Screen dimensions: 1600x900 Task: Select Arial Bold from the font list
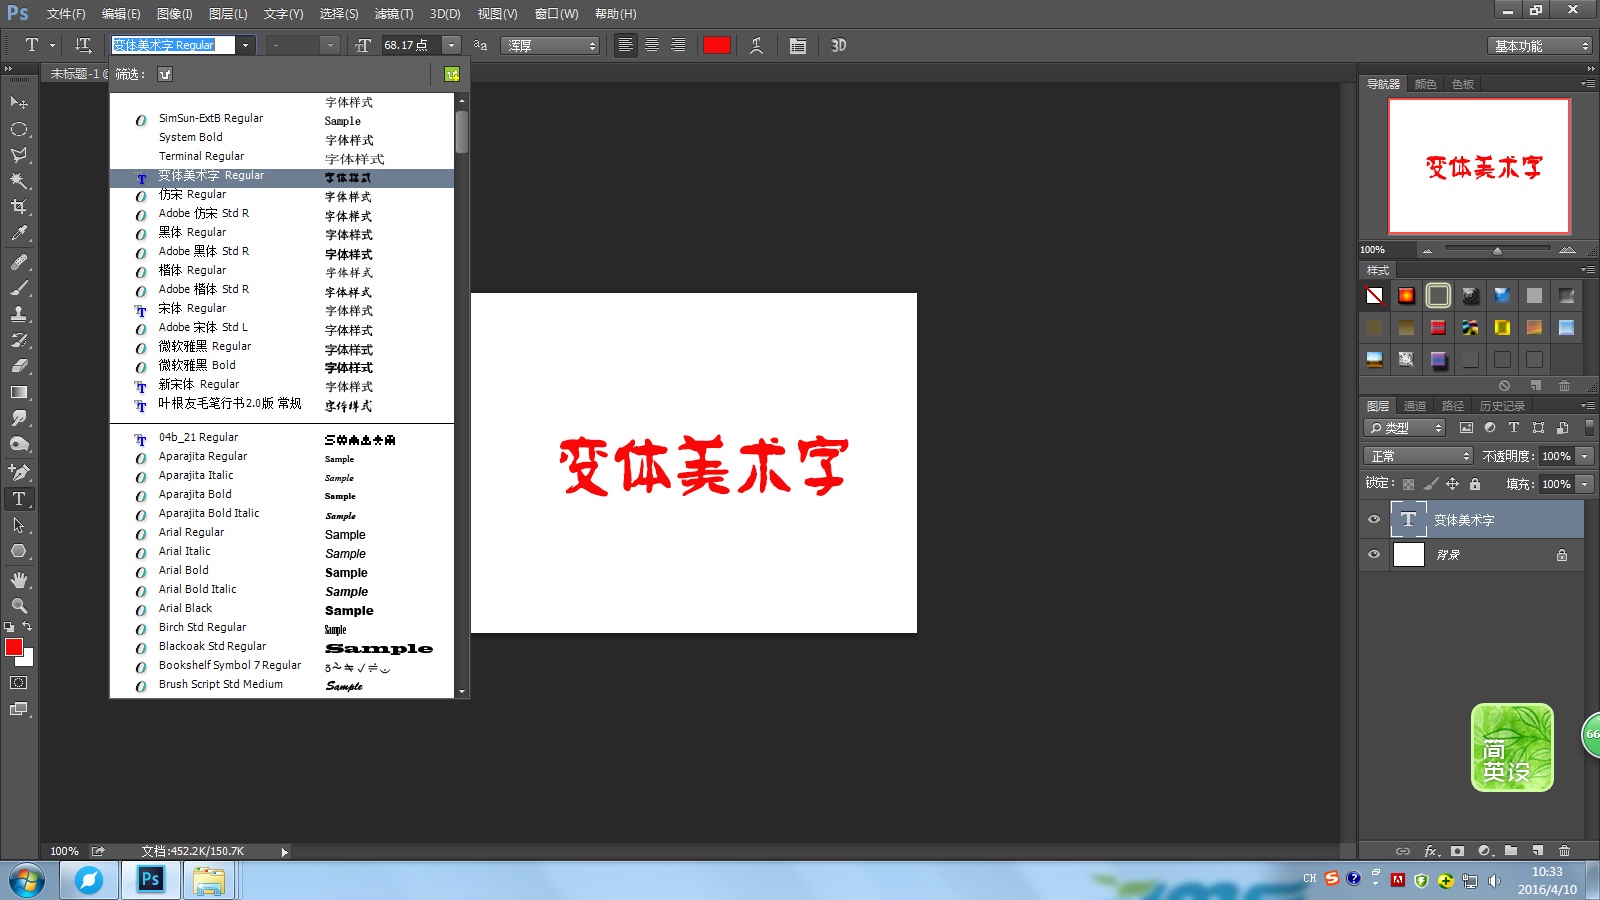point(183,570)
